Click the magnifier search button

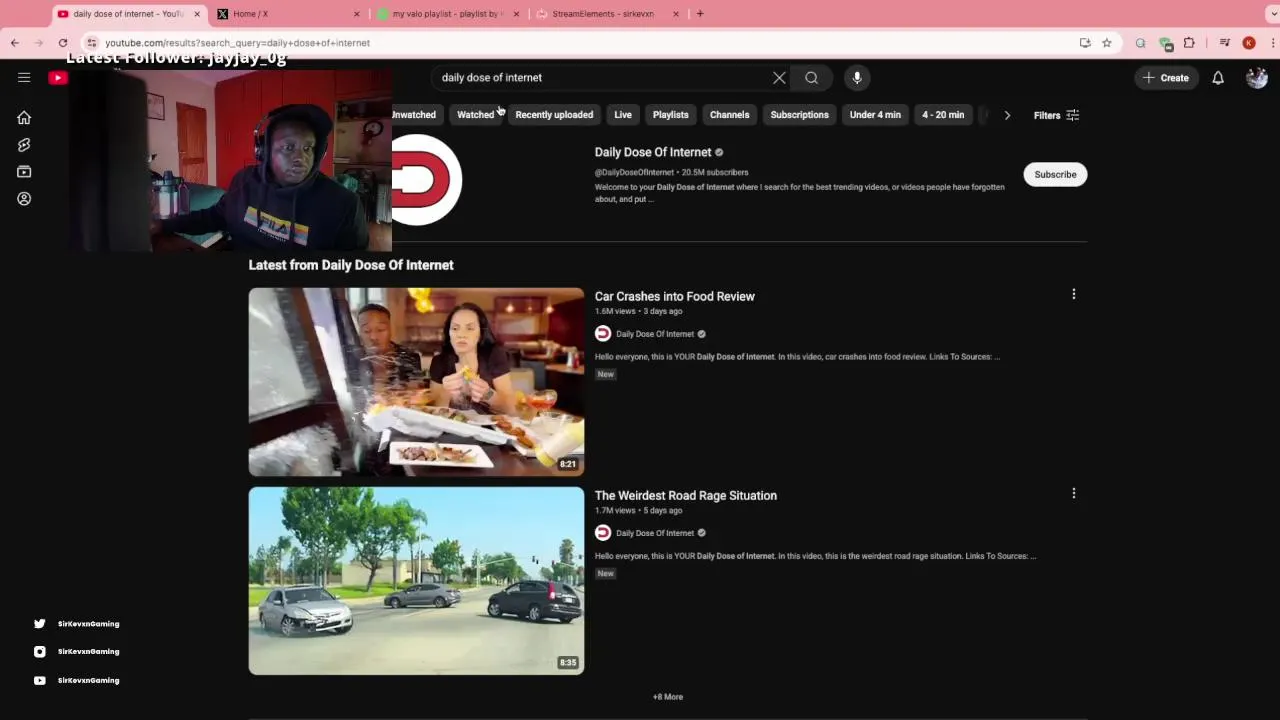tap(812, 78)
